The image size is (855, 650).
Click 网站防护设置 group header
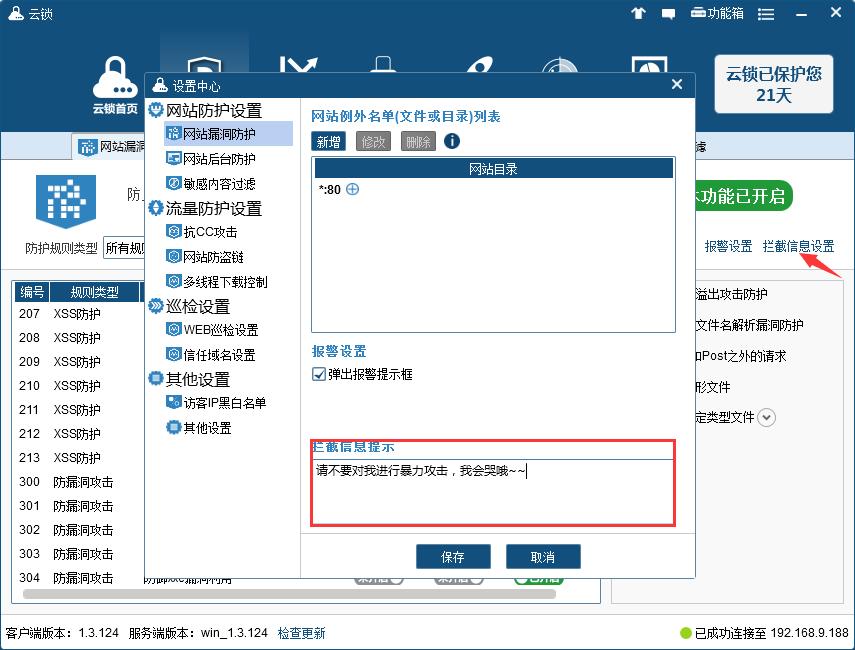click(206, 111)
